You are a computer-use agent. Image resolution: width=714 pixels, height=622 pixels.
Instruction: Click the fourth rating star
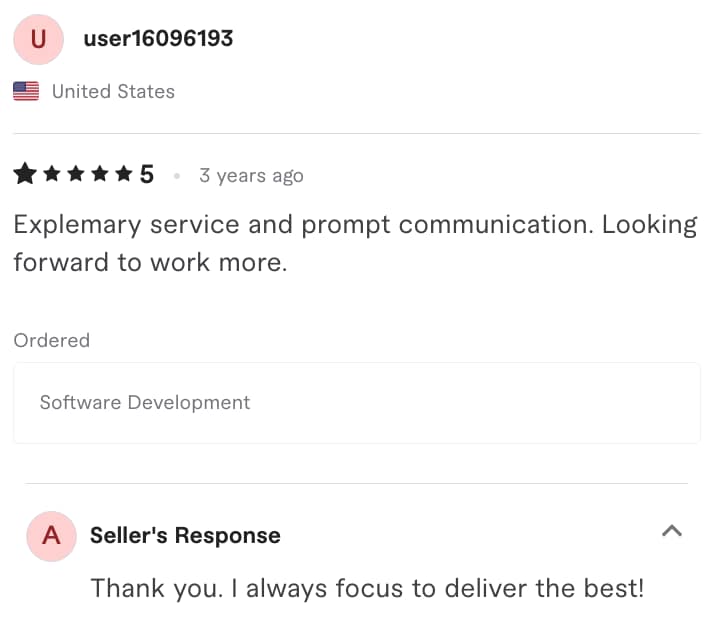pyautogui.click(x=99, y=175)
